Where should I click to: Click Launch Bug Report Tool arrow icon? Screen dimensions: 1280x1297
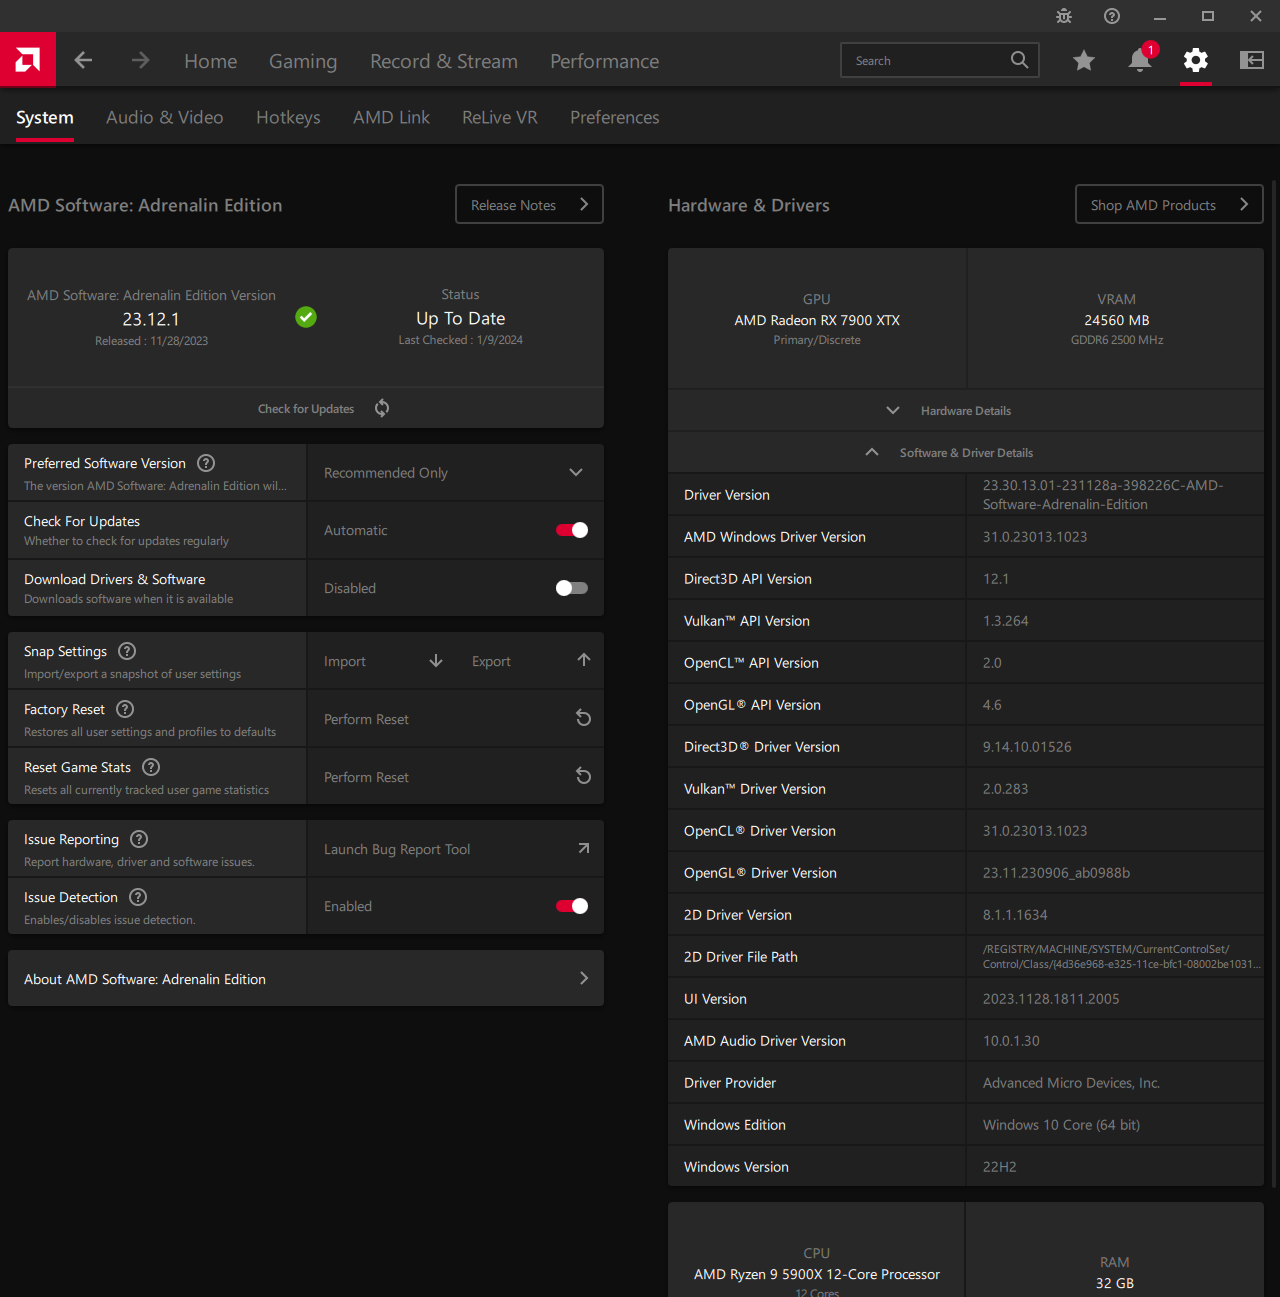[584, 848]
